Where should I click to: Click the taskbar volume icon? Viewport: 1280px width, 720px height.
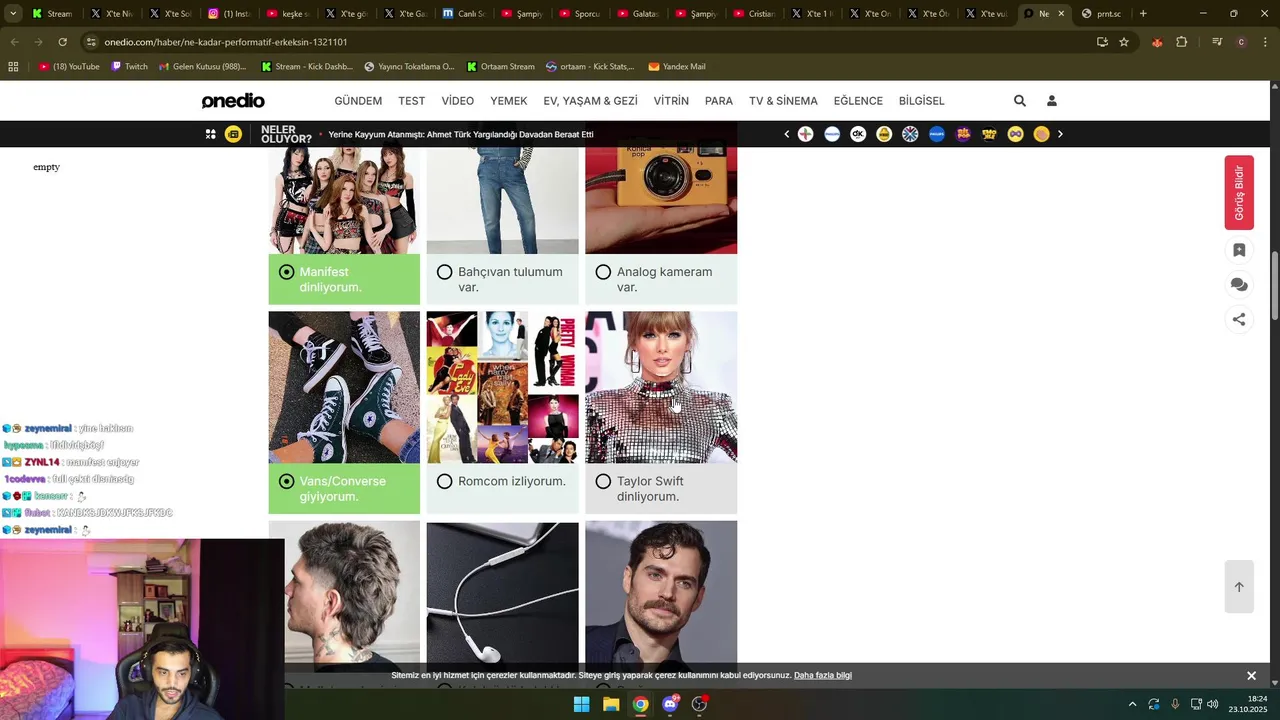[x=1213, y=704]
